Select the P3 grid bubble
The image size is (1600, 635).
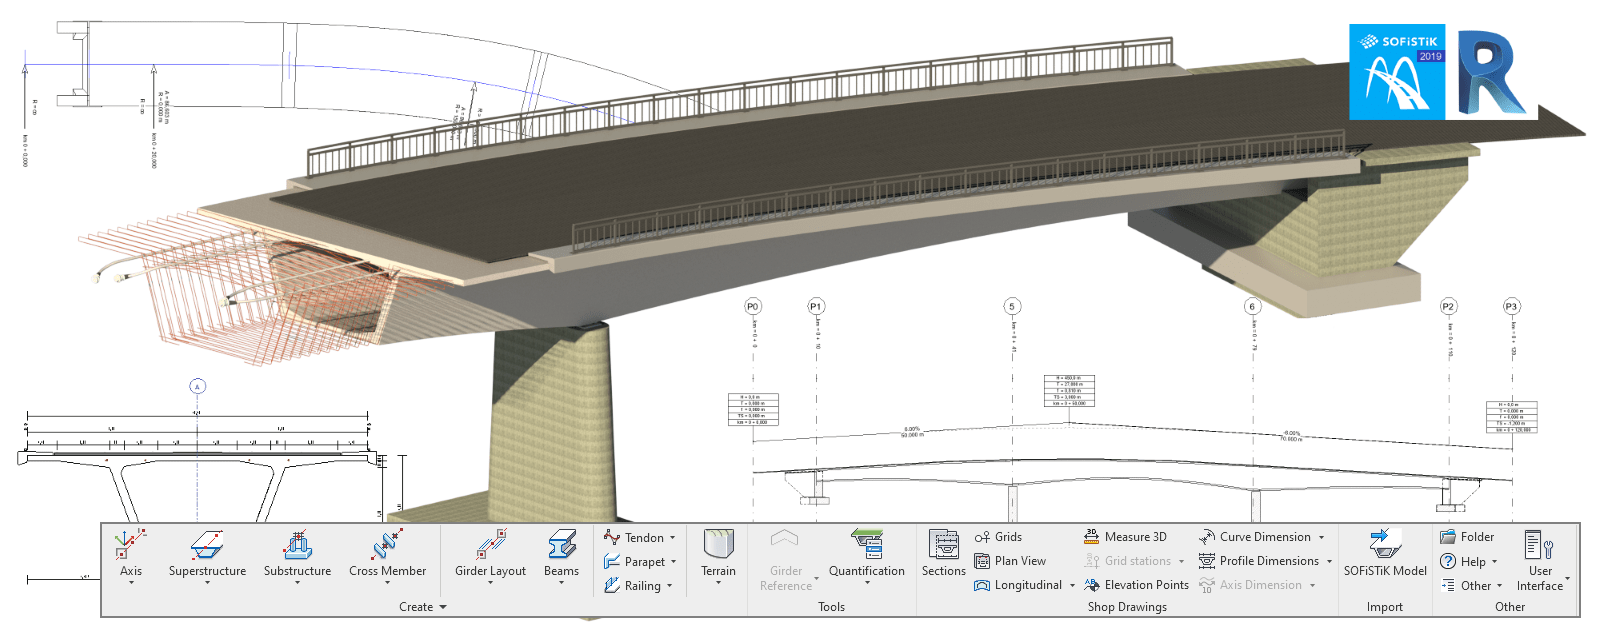point(1511,306)
